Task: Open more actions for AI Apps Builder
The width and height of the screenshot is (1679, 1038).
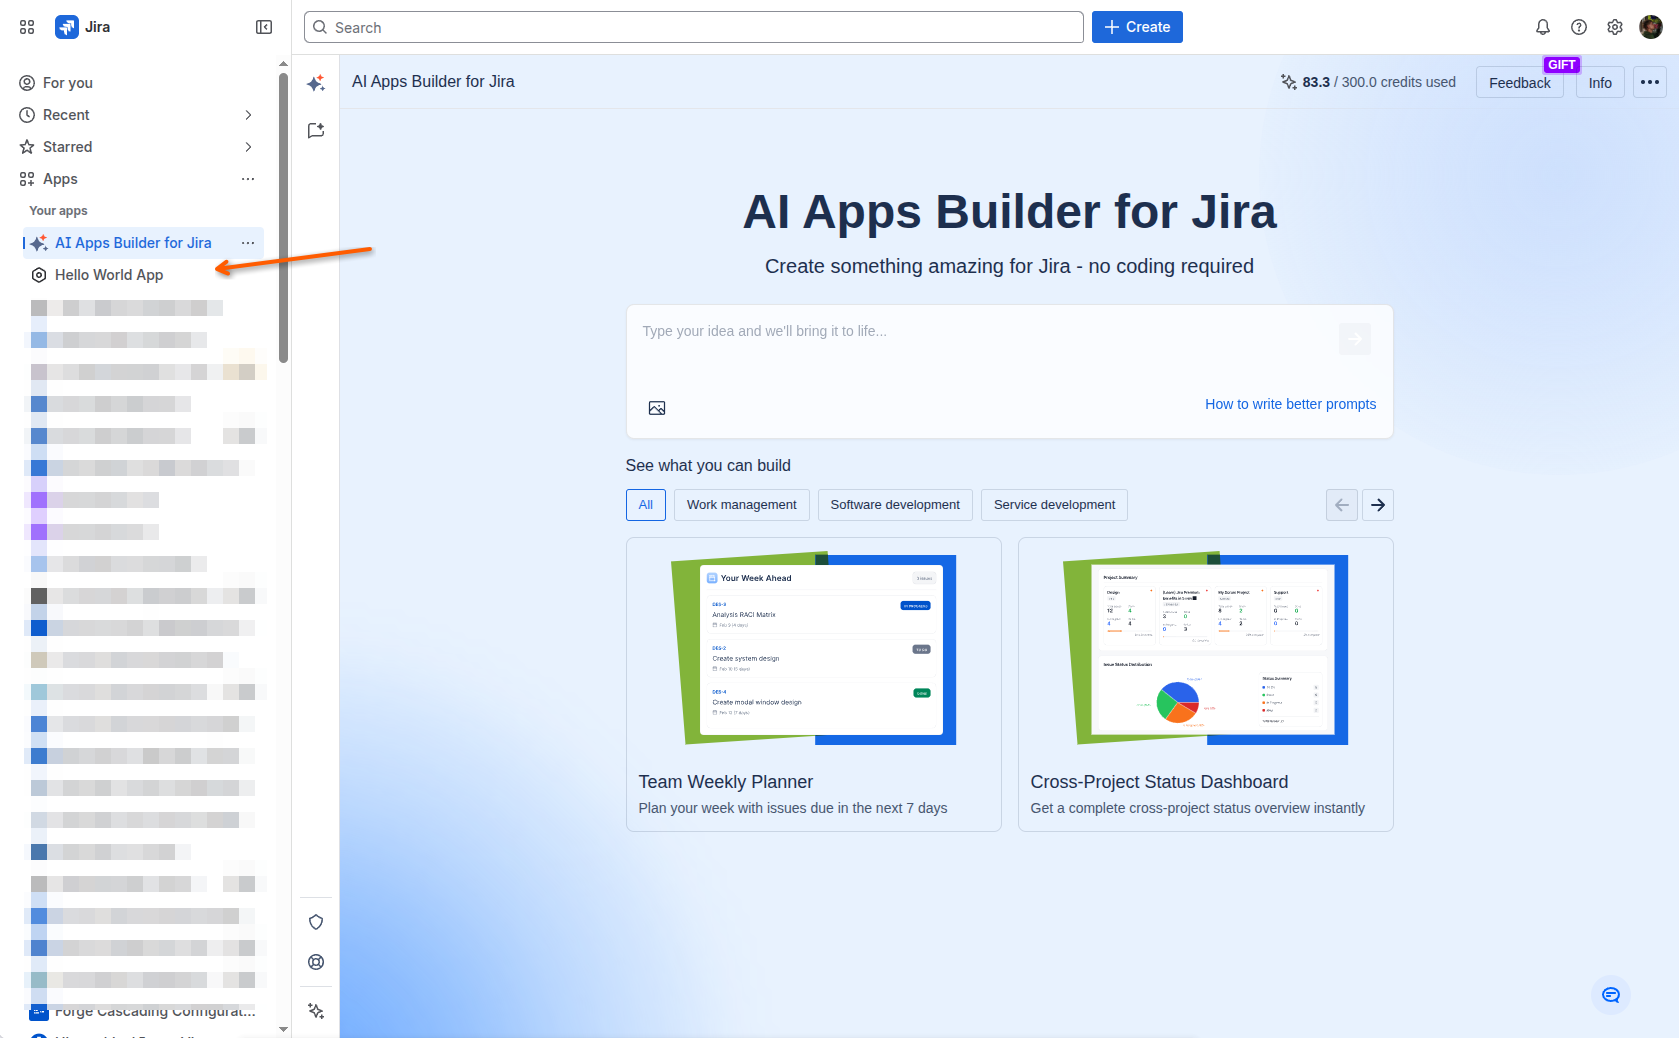Action: (x=248, y=243)
